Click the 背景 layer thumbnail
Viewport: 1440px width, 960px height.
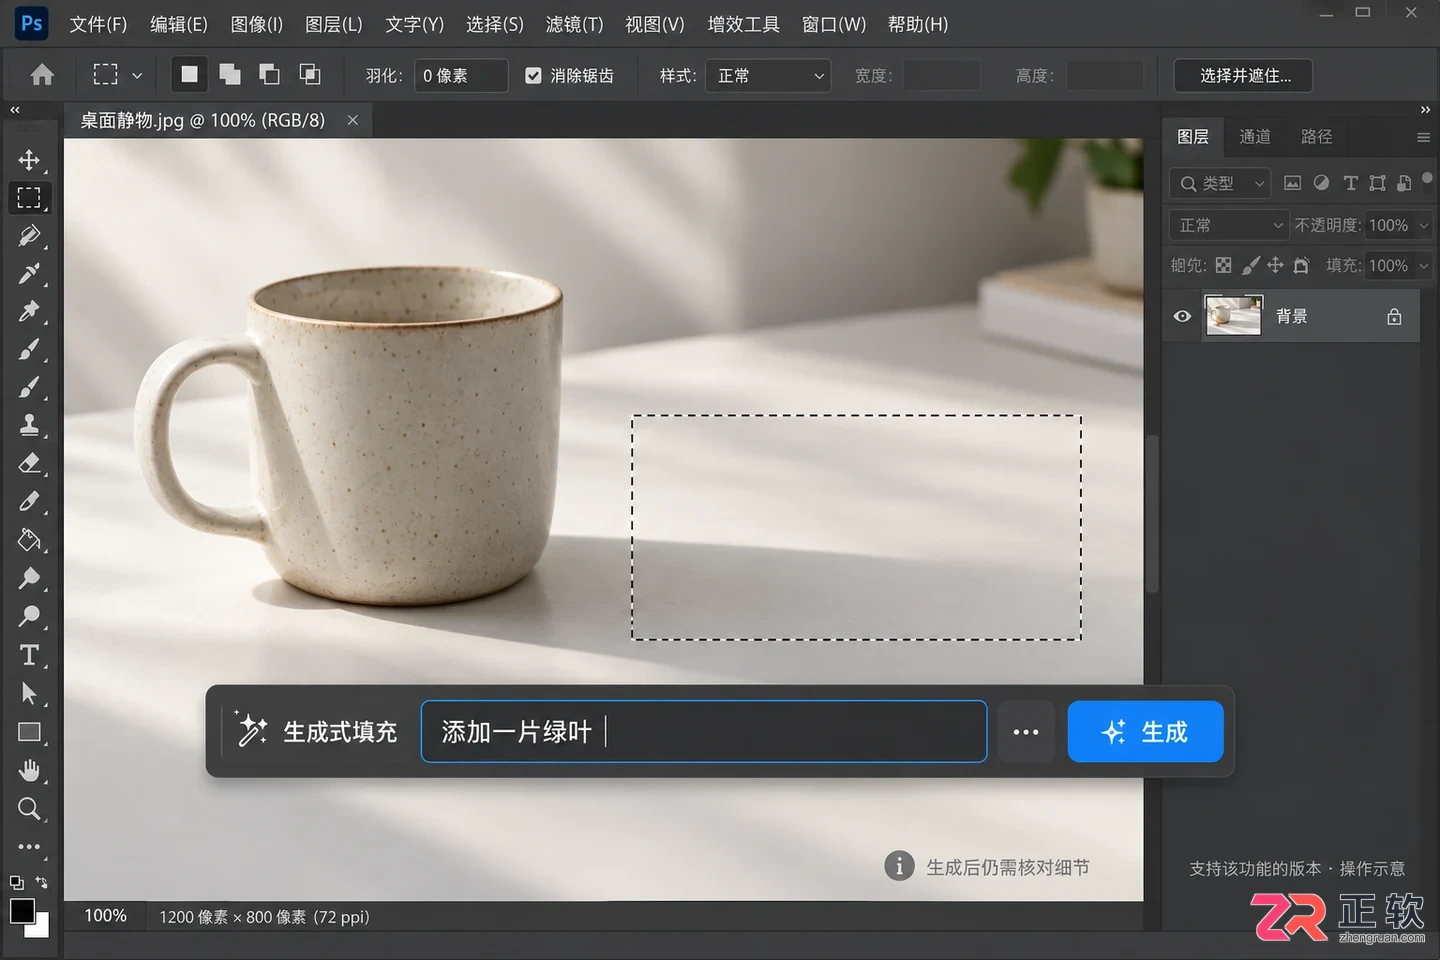1232,315
